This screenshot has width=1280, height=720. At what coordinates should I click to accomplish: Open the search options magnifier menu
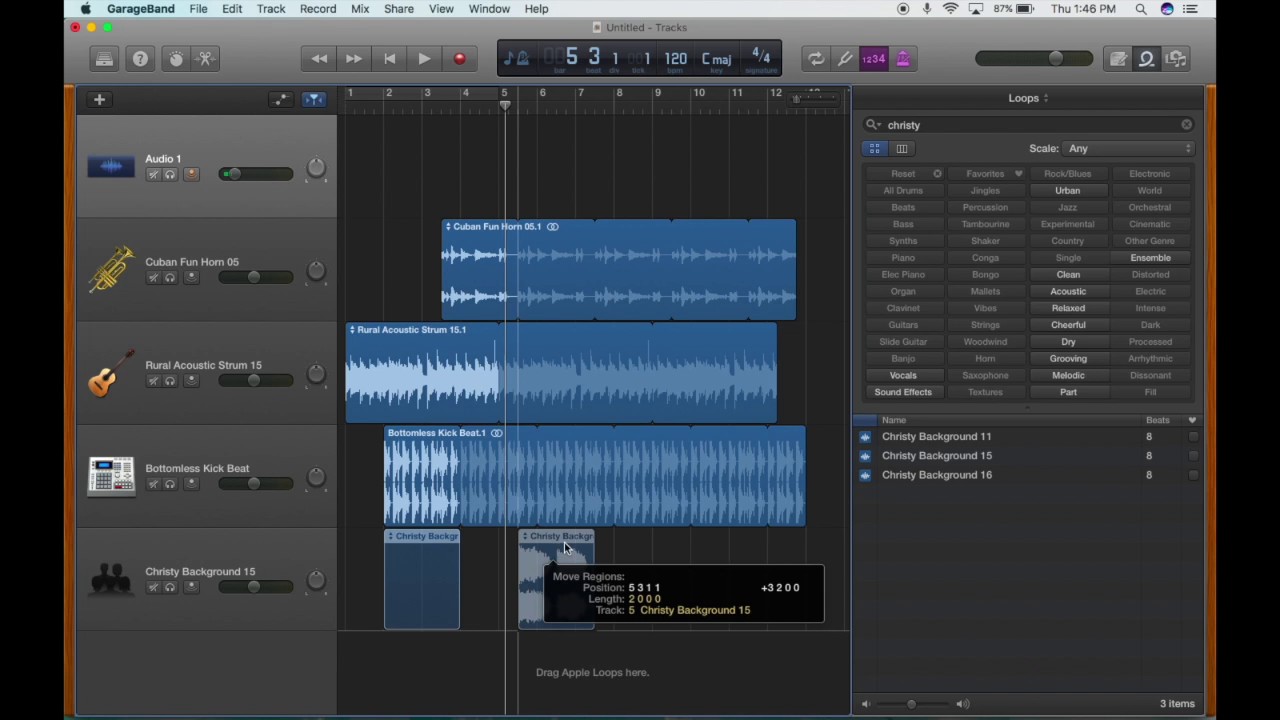click(873, 125)
